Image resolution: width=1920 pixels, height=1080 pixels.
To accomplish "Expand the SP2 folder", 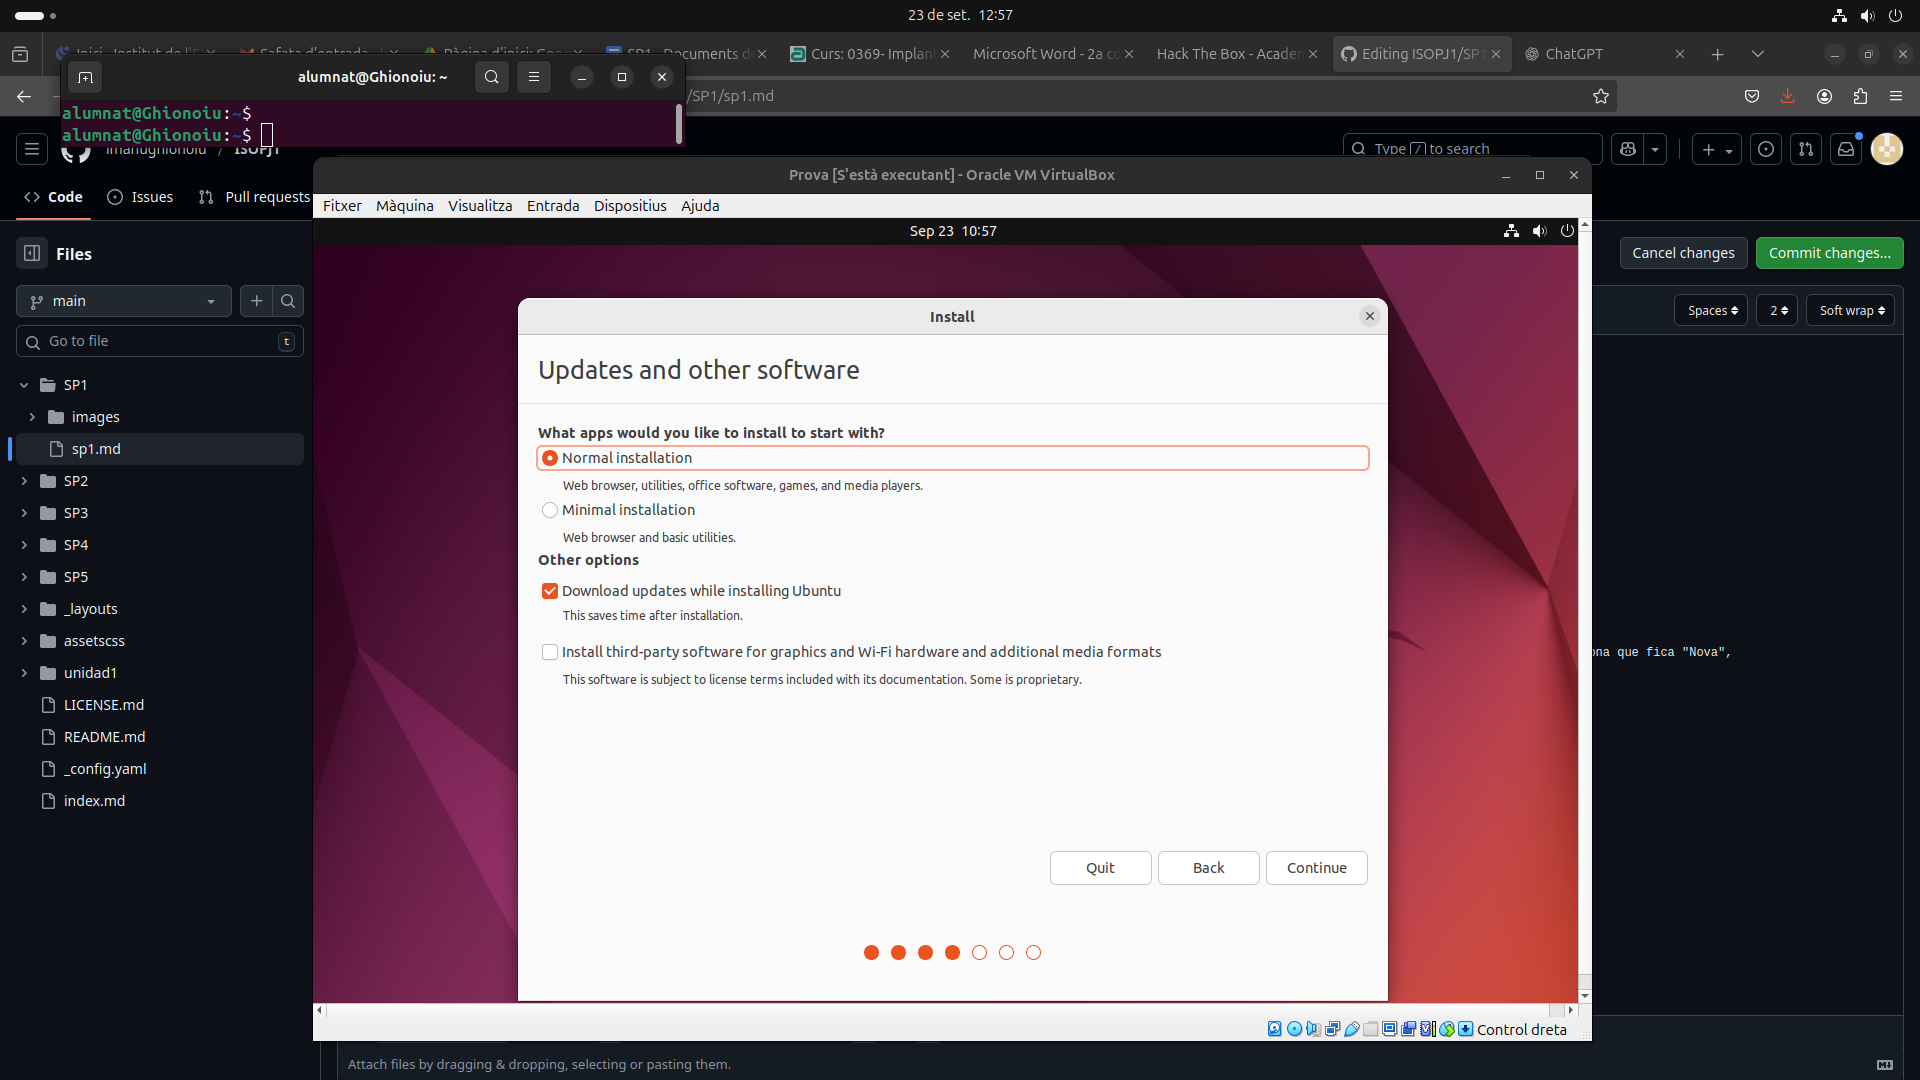I will click(24, 481).
